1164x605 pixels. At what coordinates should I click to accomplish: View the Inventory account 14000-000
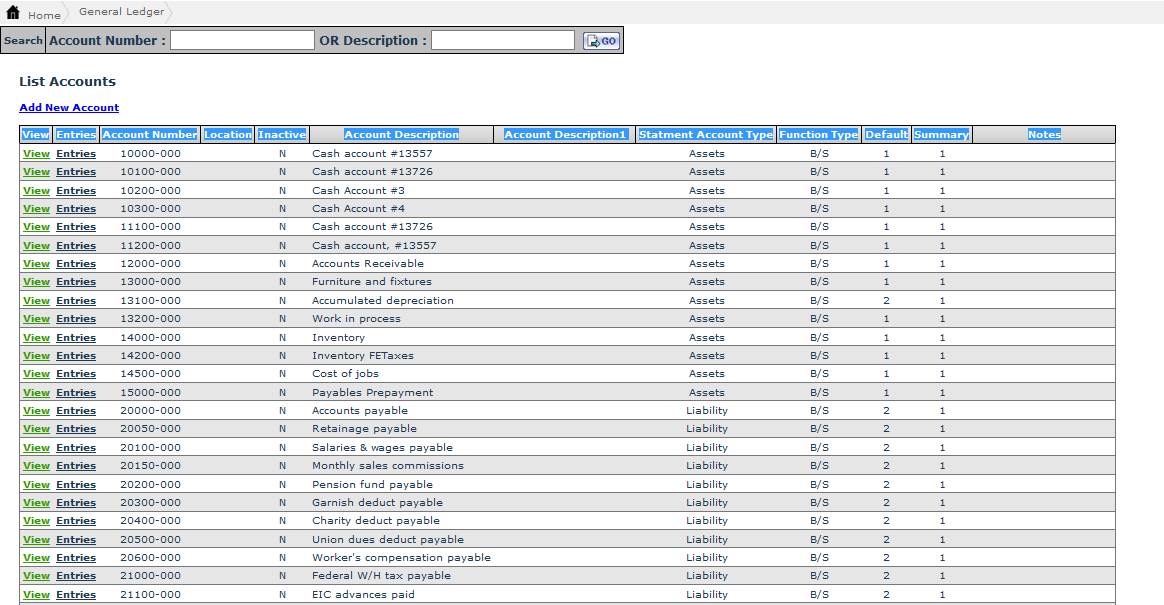[x=36, y=338]
